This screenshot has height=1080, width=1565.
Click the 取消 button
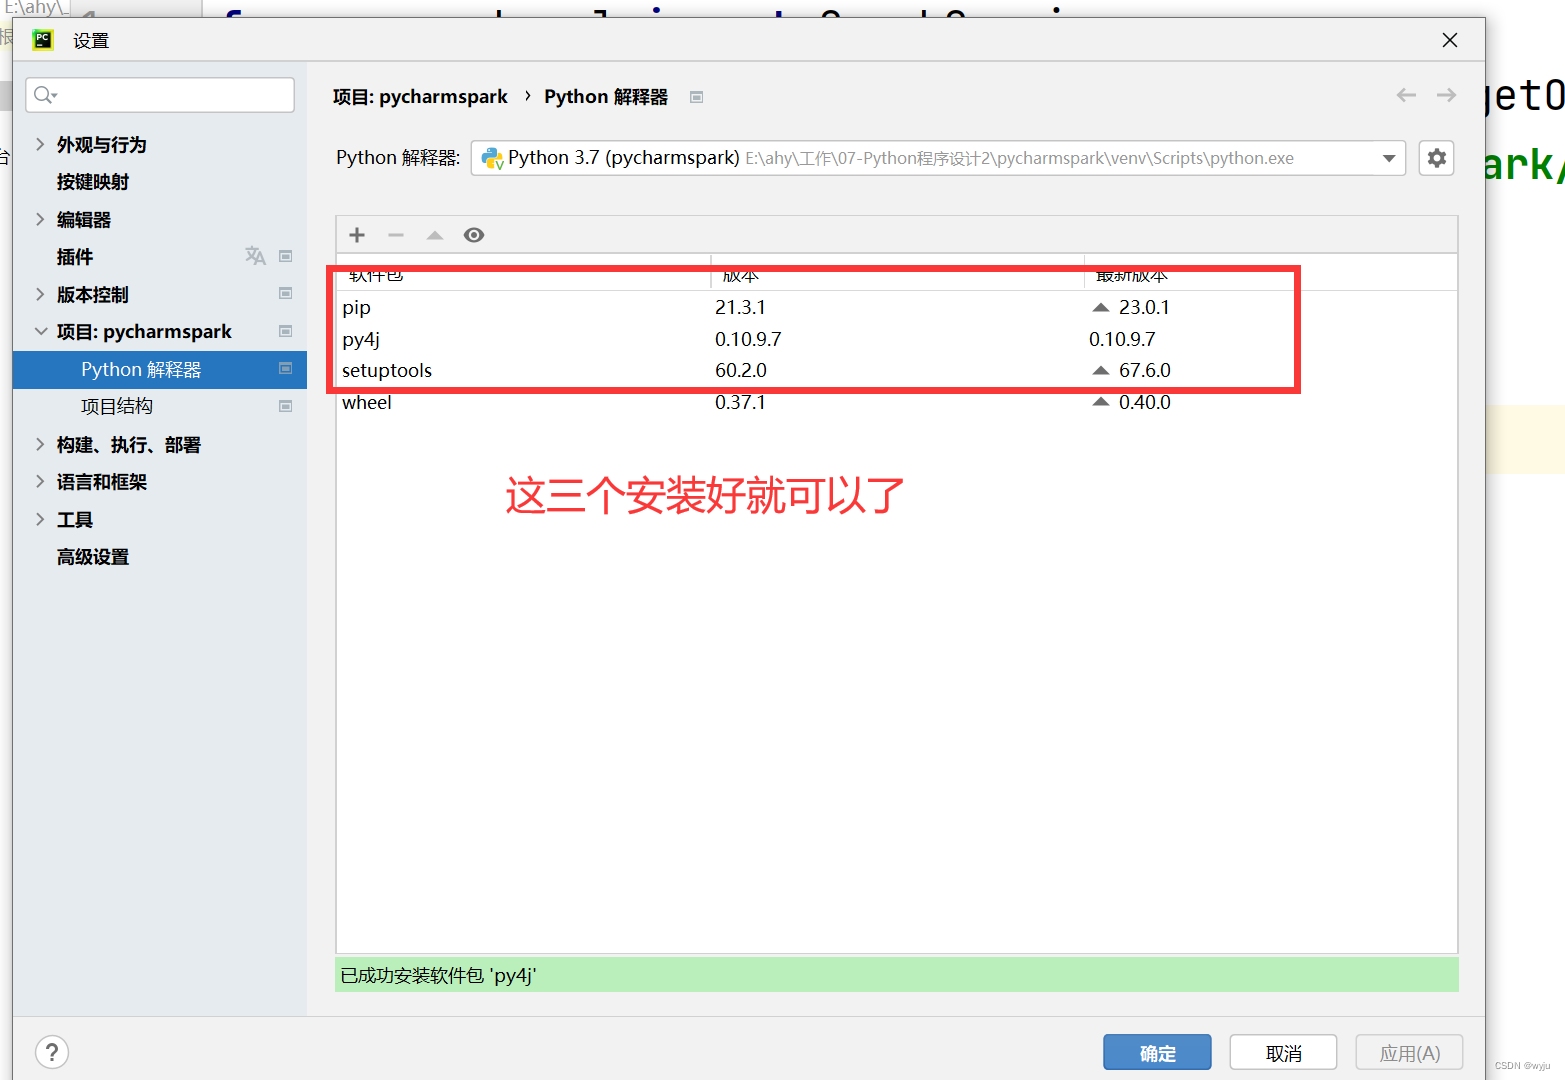pyautogui.click(x=1283, y=1053)
